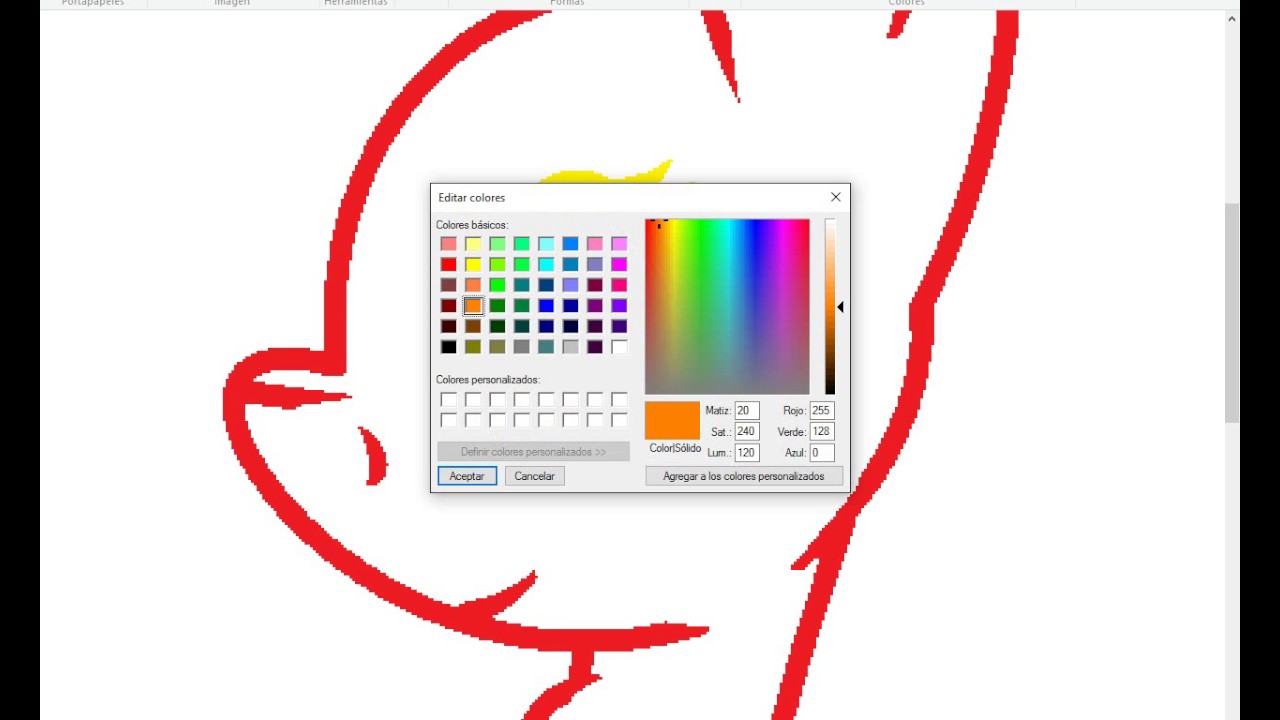Select the white basic color swatch
This screenshot has height=720, width=1280.
click(619, 347)
